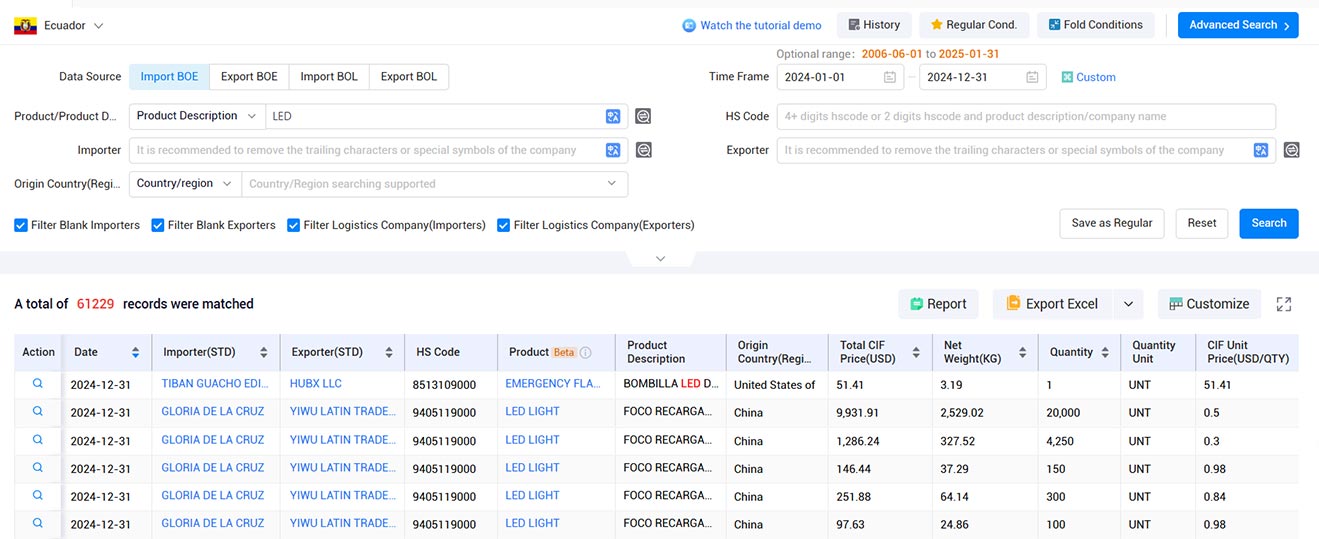Toggle Filter Logistics Company(Importers) checkbox
This screenshot has width=1319, height=539.
tap(294, 225)
